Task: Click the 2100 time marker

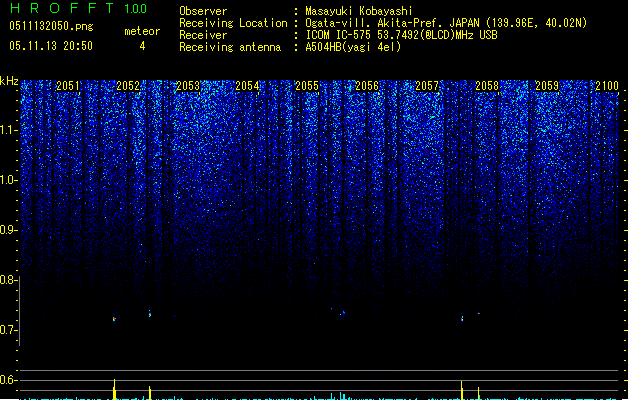Action: (607, 86)
